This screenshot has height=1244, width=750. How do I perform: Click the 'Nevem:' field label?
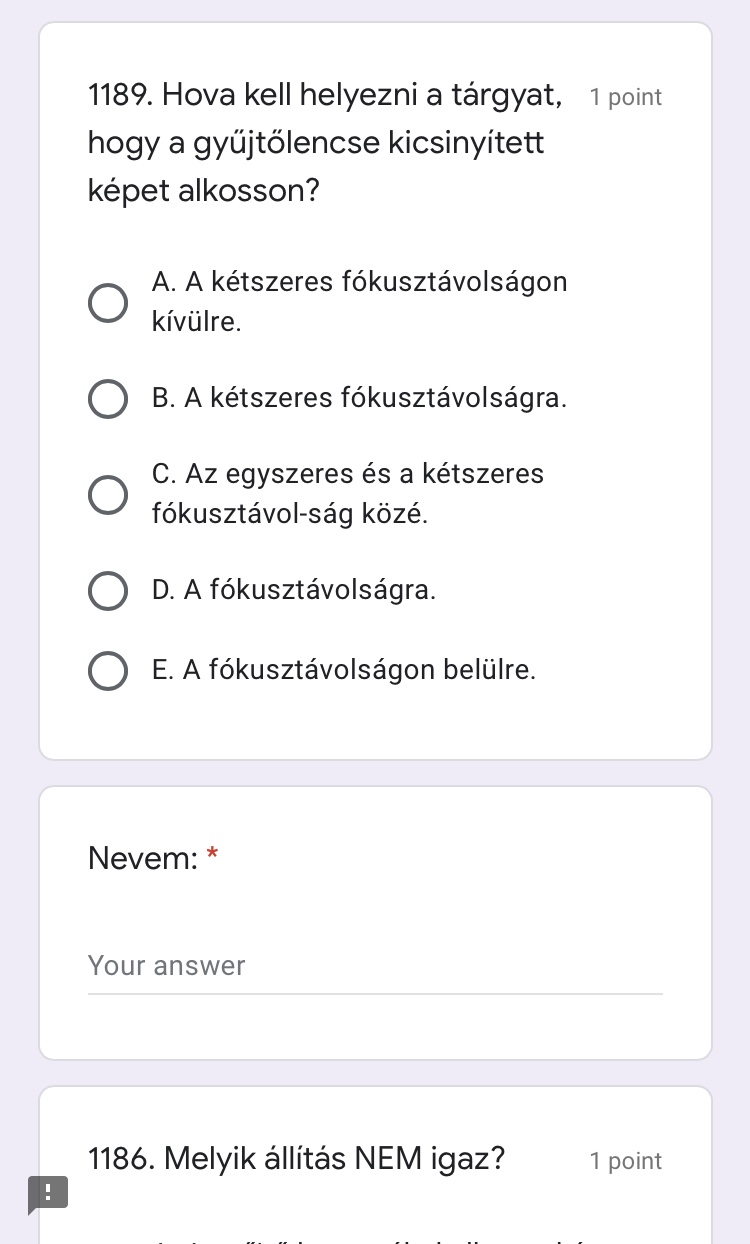[143, 858]
